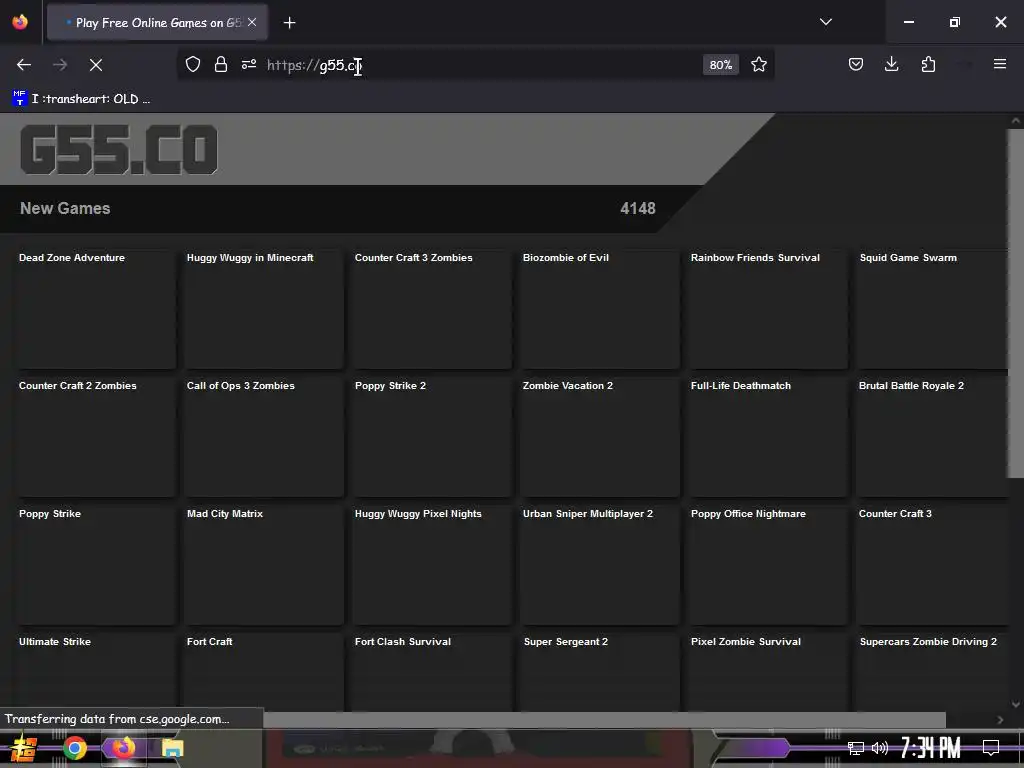
Task: Click the scroll down arrow
Action: point(1016,704)
